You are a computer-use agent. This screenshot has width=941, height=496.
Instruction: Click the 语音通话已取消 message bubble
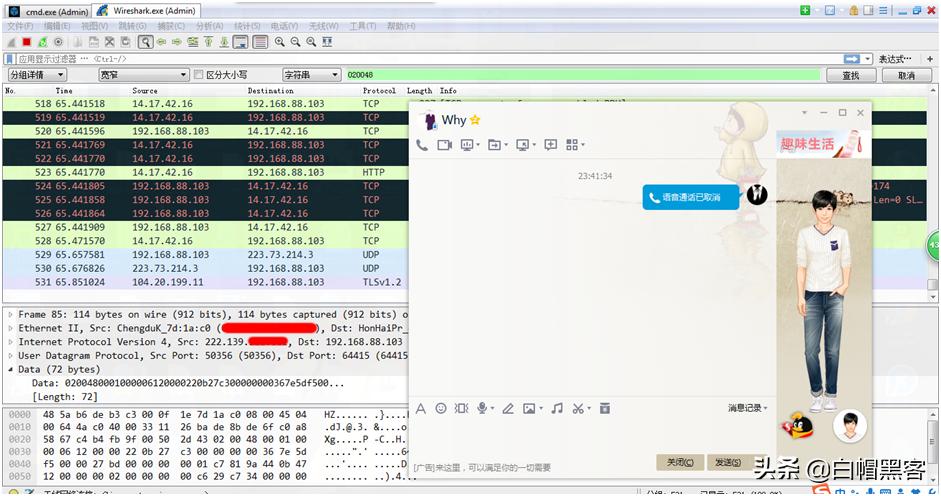691,197
